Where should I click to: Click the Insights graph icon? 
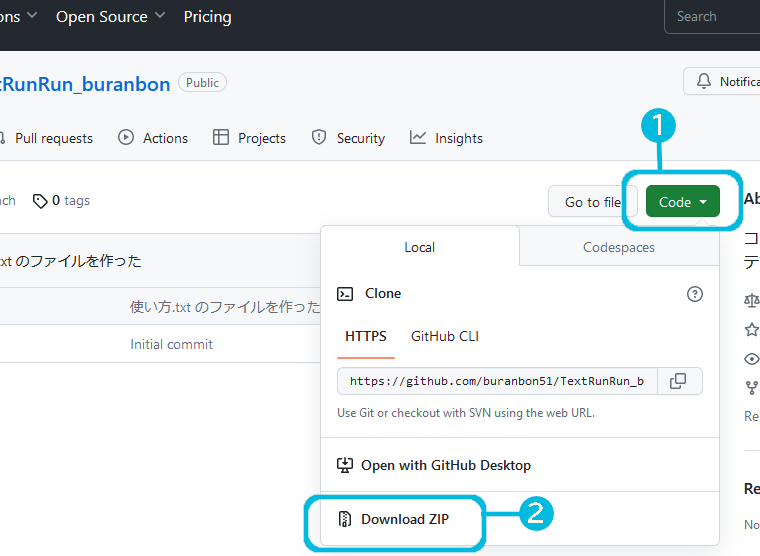418,138
